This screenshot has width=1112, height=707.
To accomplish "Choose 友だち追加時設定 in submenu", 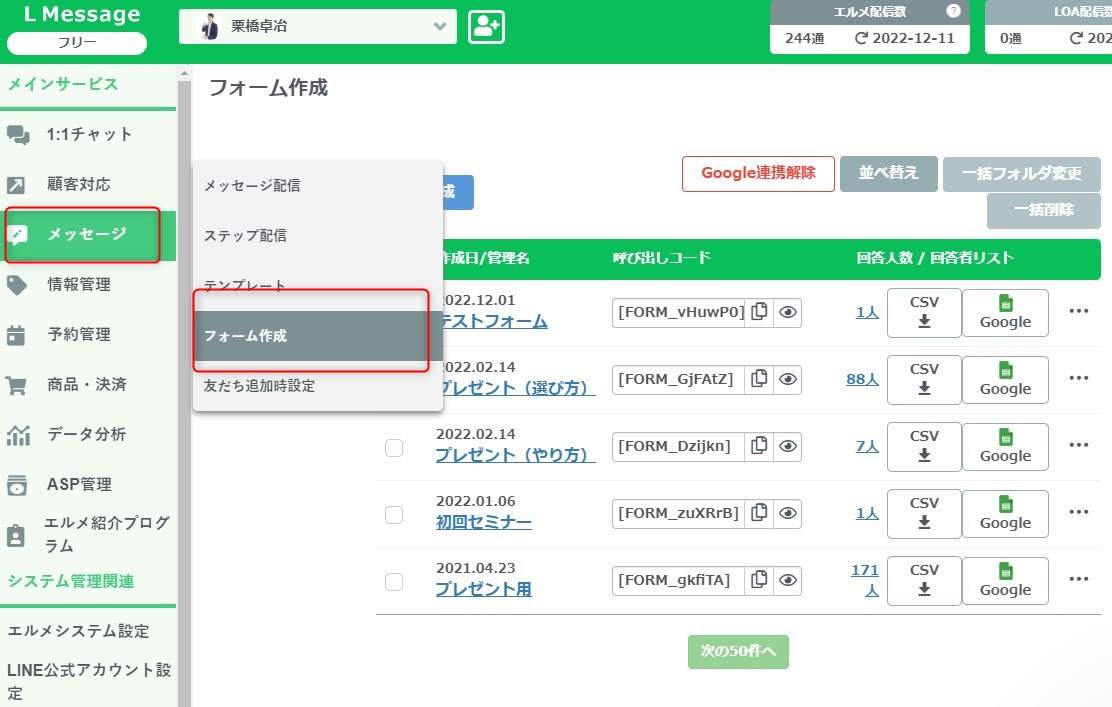I will 259,386.
